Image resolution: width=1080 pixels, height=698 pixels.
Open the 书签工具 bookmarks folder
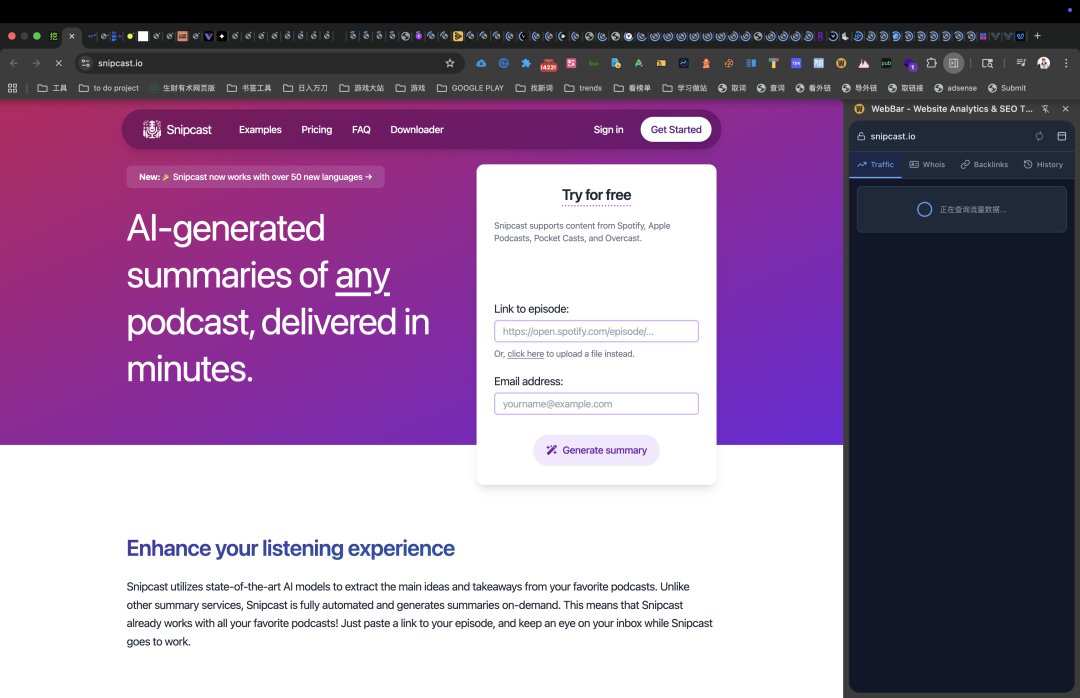click(249, 88)
